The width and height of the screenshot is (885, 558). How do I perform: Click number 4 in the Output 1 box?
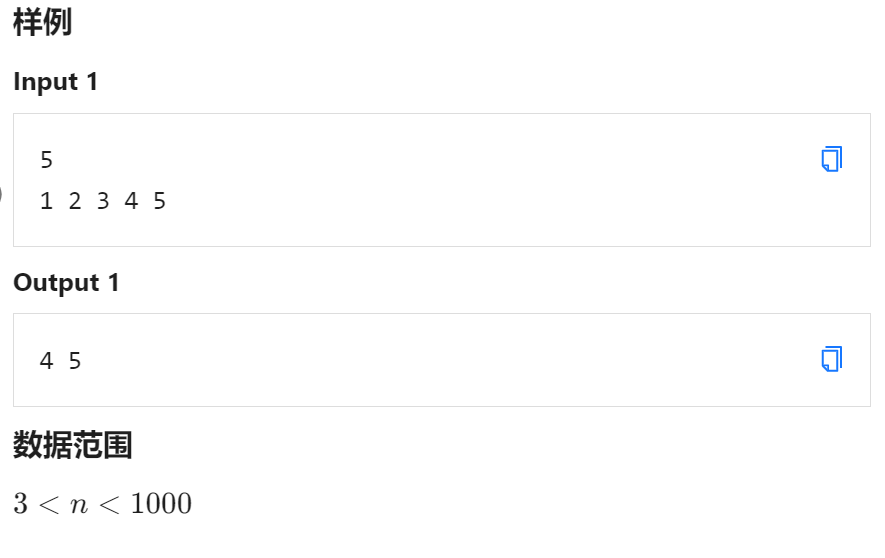tap(46, 361)
